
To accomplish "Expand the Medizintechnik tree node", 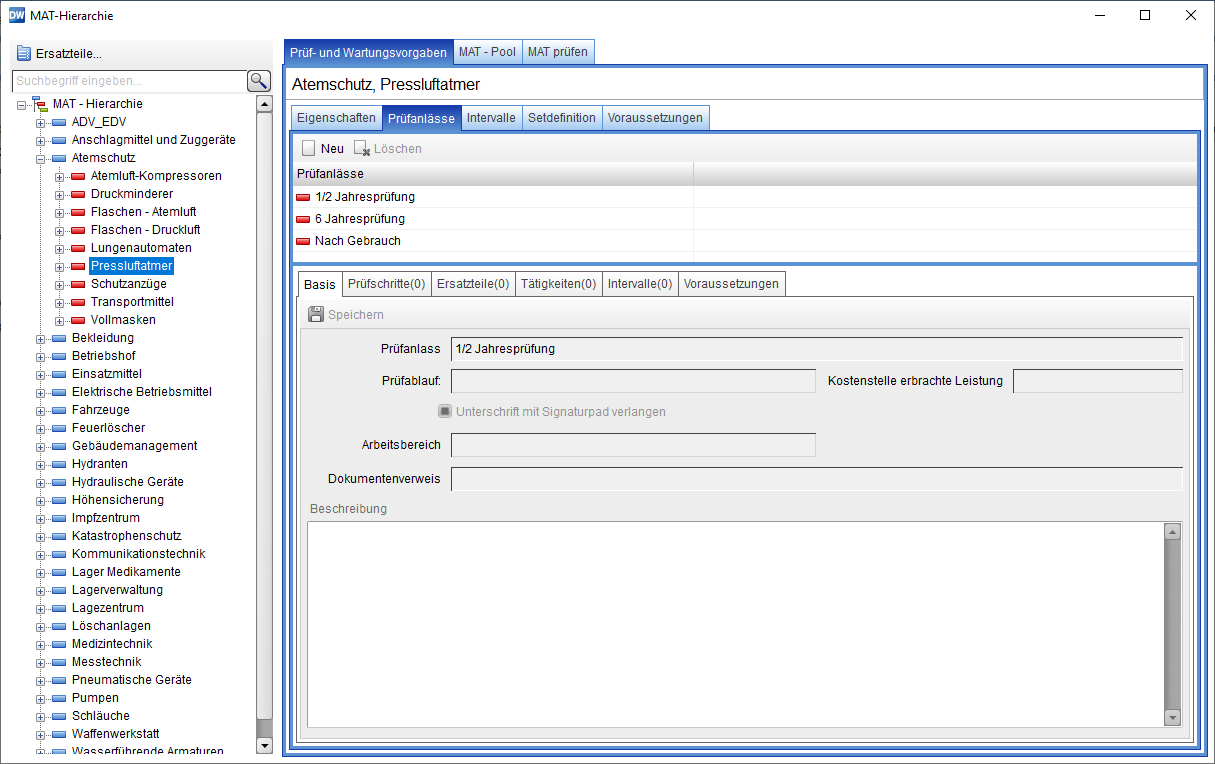I will tap(41, 644).
